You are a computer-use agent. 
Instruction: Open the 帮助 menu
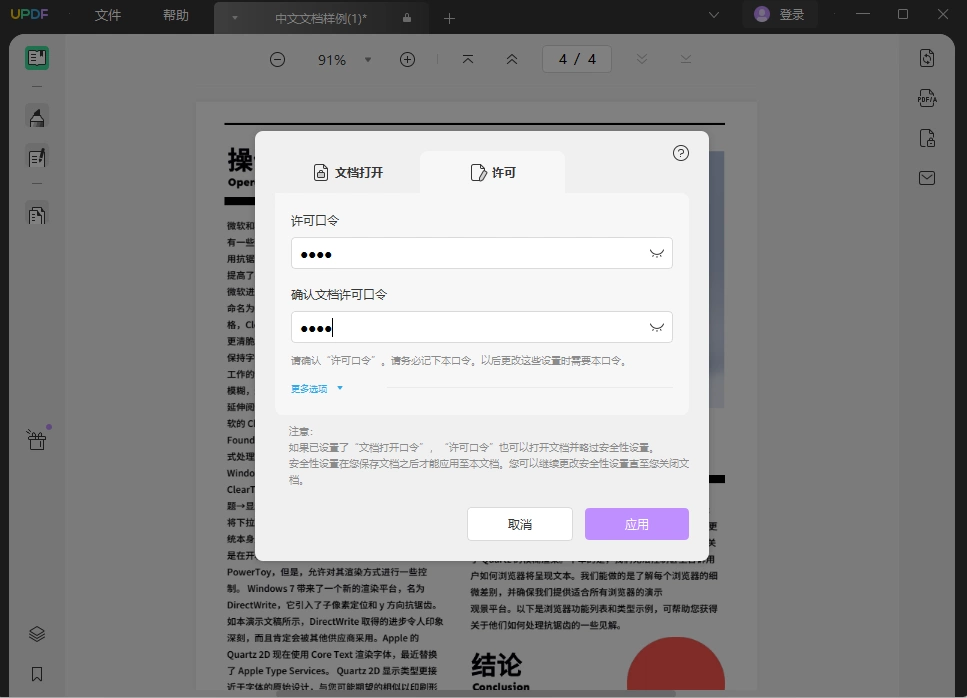(x=176, y=15)
